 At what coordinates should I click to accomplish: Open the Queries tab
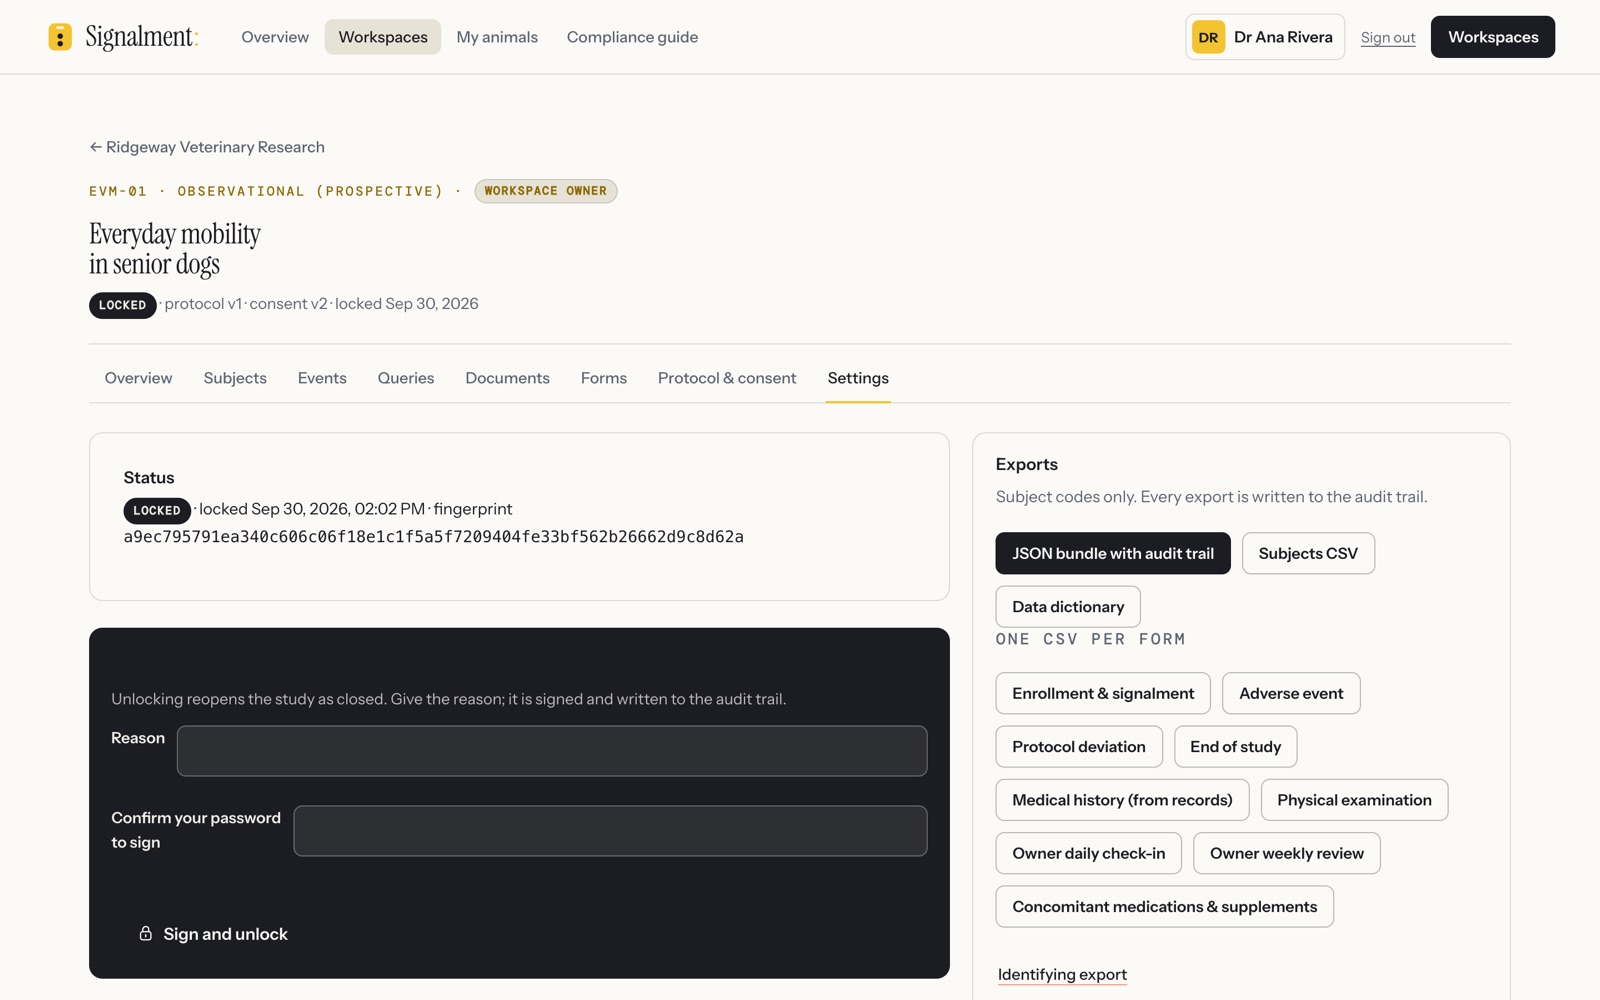pos(406,378)
